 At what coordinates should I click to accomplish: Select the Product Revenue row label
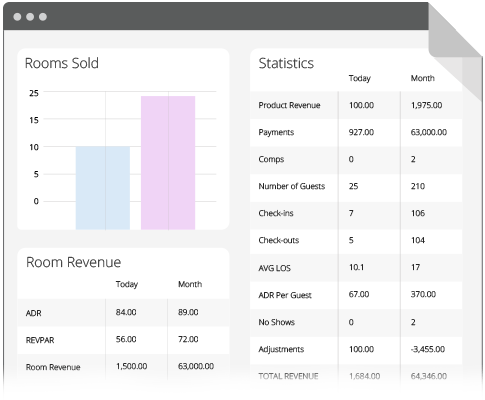point(289,105)
